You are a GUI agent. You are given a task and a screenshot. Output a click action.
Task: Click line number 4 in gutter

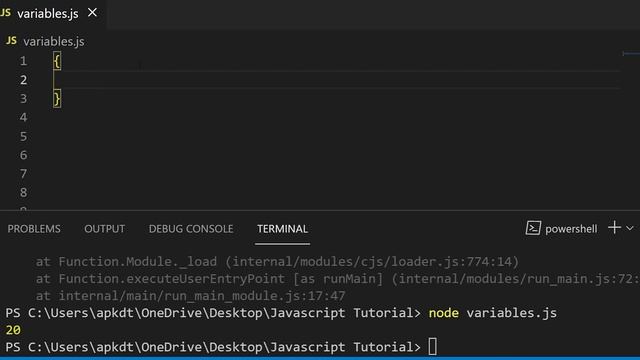coord(23,118)
